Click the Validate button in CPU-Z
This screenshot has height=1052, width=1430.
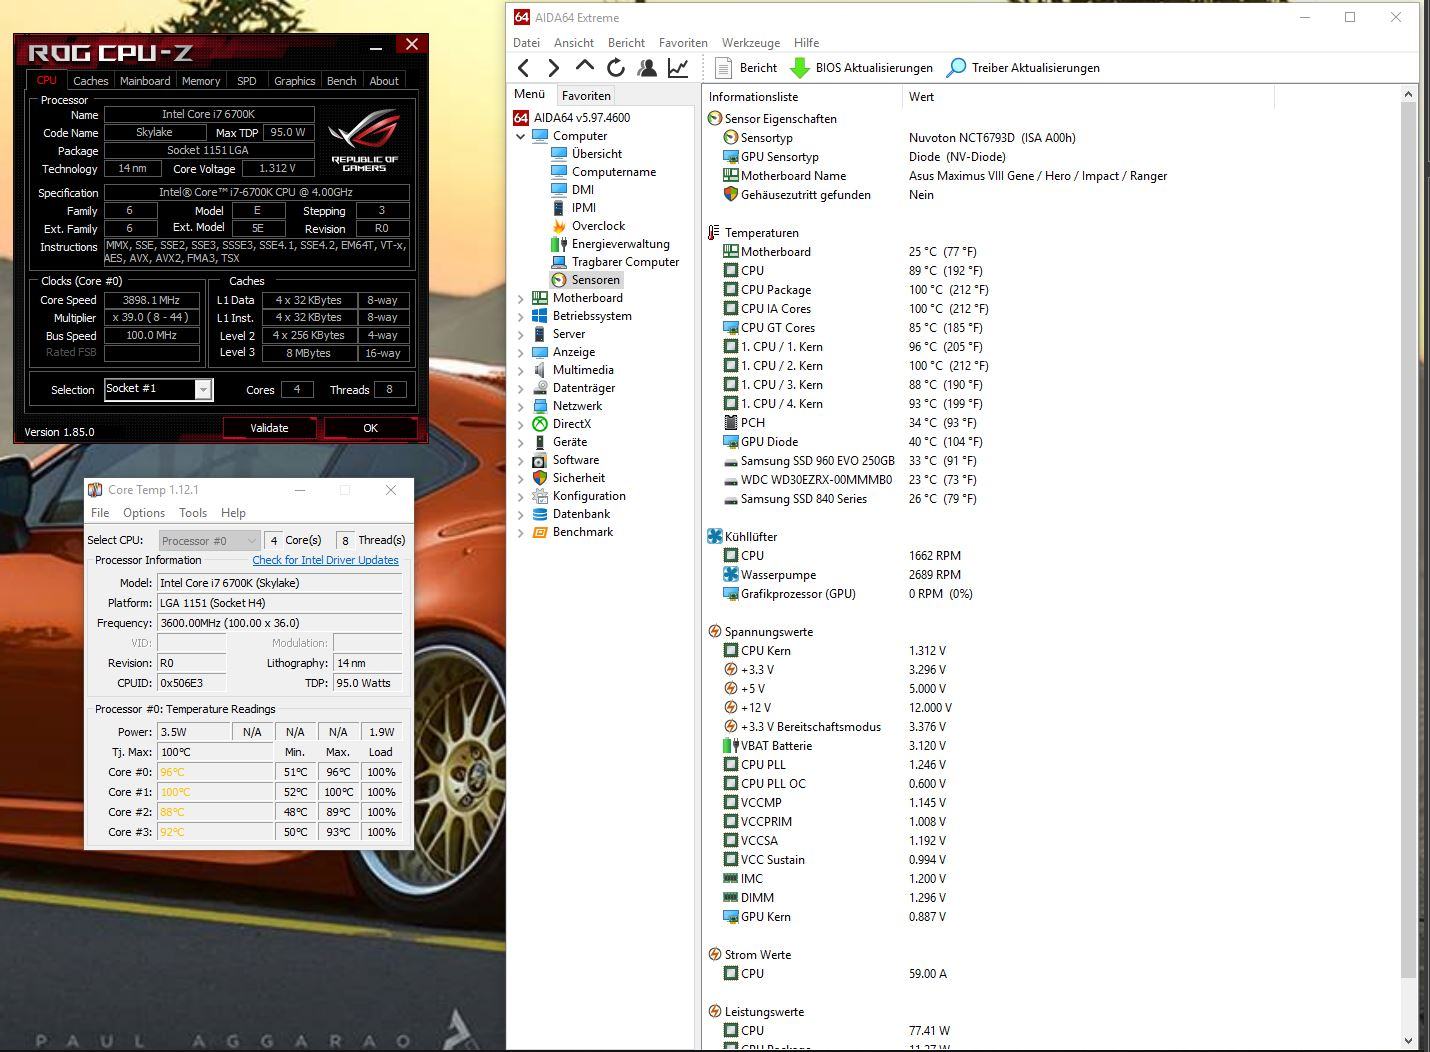269,428
